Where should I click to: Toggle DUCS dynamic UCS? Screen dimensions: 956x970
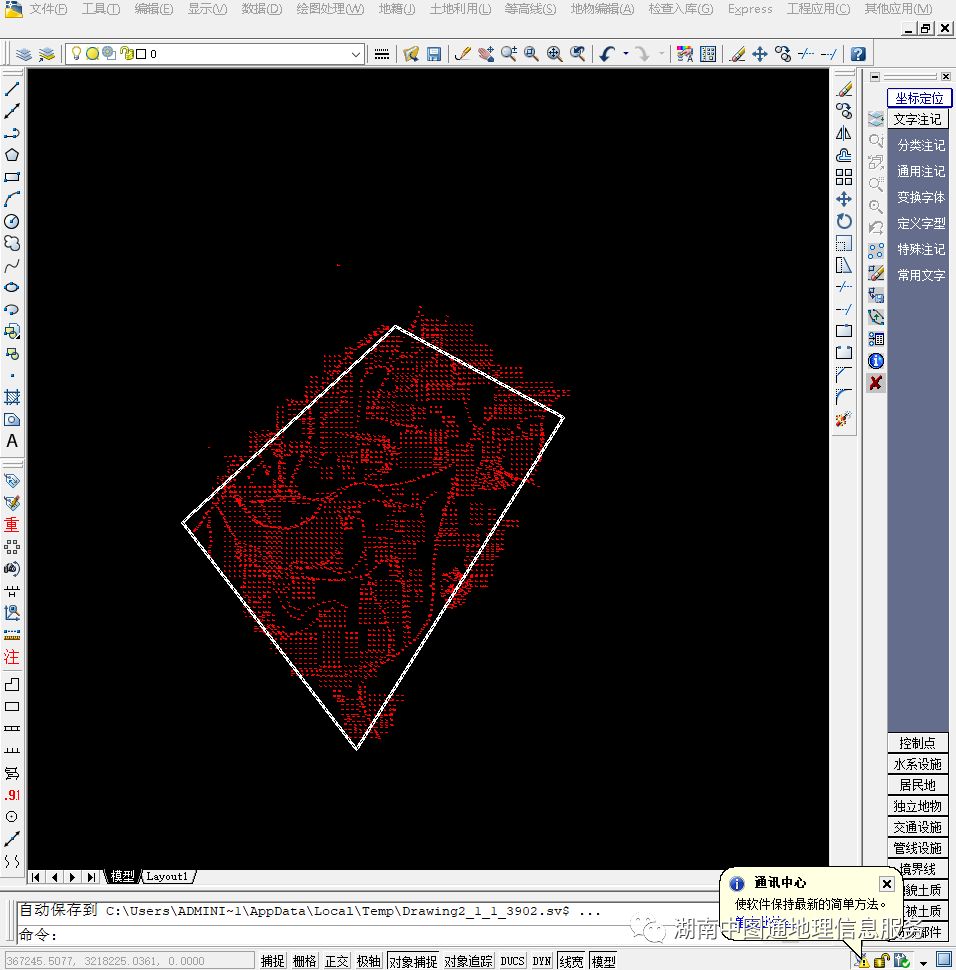click(512, 961)
